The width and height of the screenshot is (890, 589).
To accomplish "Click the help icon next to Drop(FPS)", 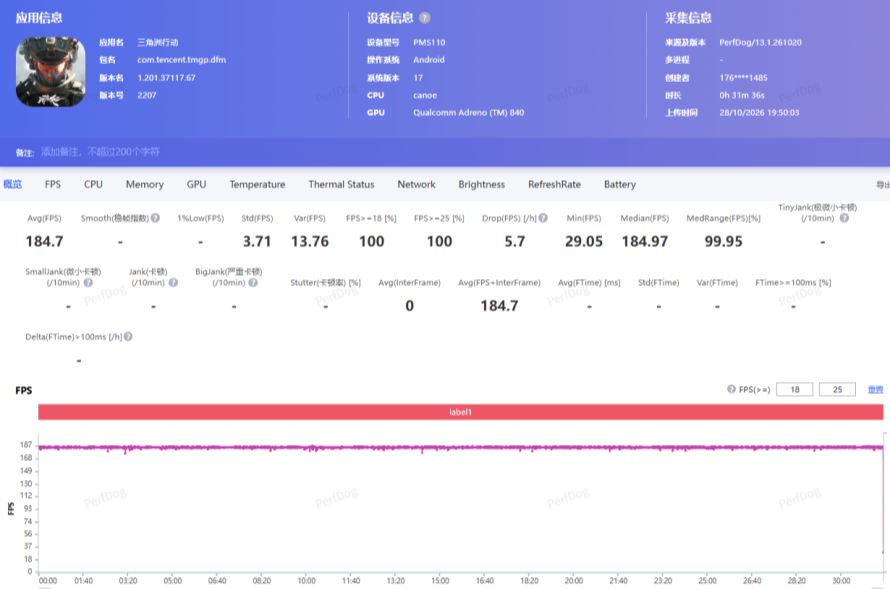I will pos(543,218).
